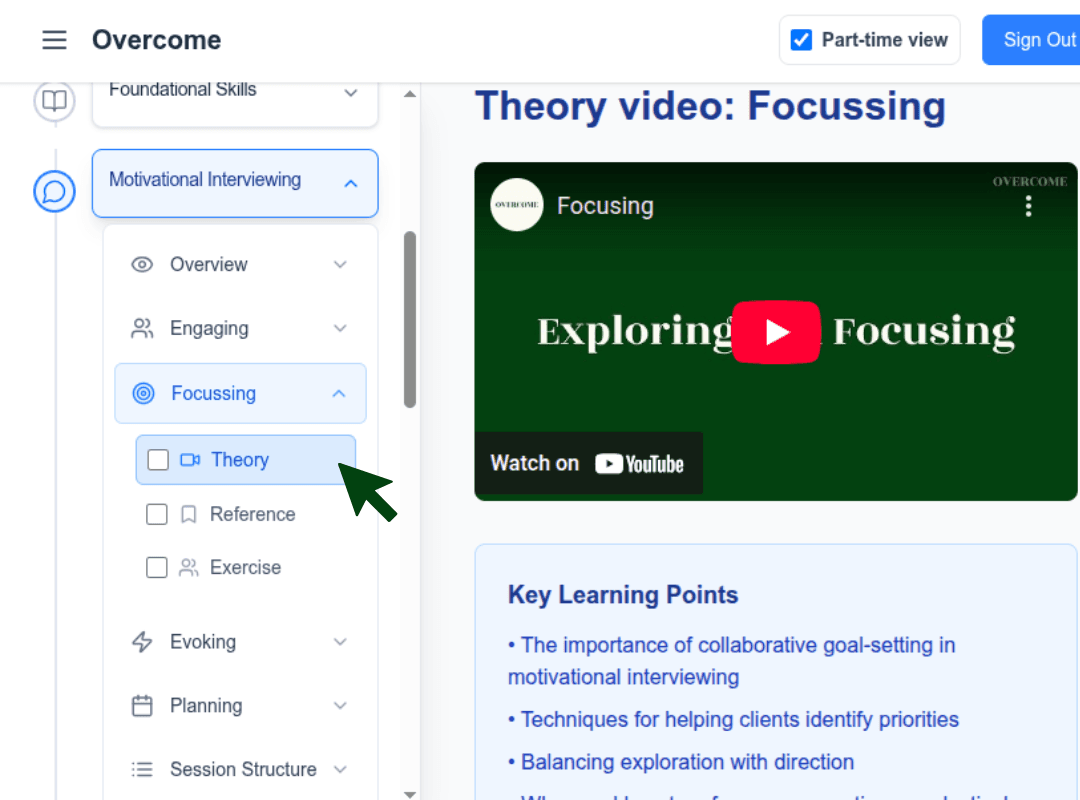This screenshot has height=800, width=1080.
Task: Click the Motivational Interviewing label
Action: point(205,180)
